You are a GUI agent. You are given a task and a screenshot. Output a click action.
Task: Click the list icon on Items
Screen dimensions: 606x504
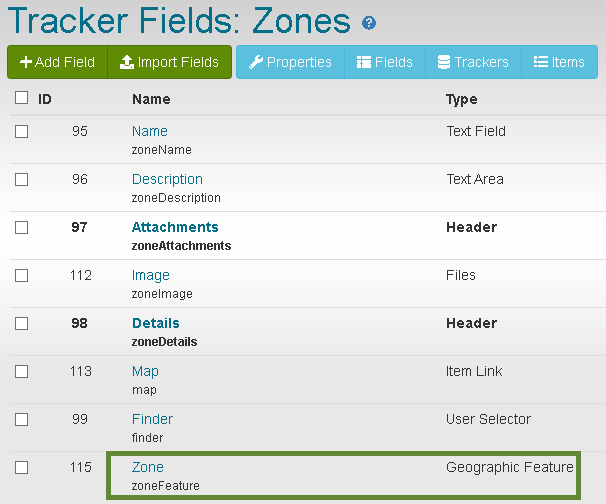coord(541,62)
